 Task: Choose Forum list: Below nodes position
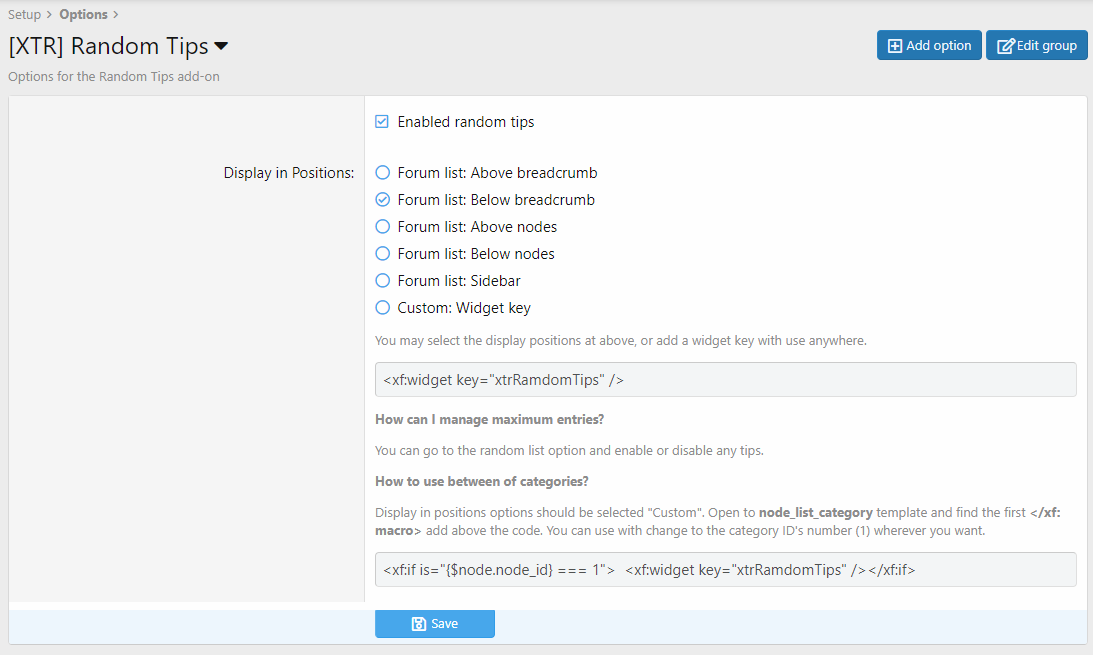coord(382,254)
